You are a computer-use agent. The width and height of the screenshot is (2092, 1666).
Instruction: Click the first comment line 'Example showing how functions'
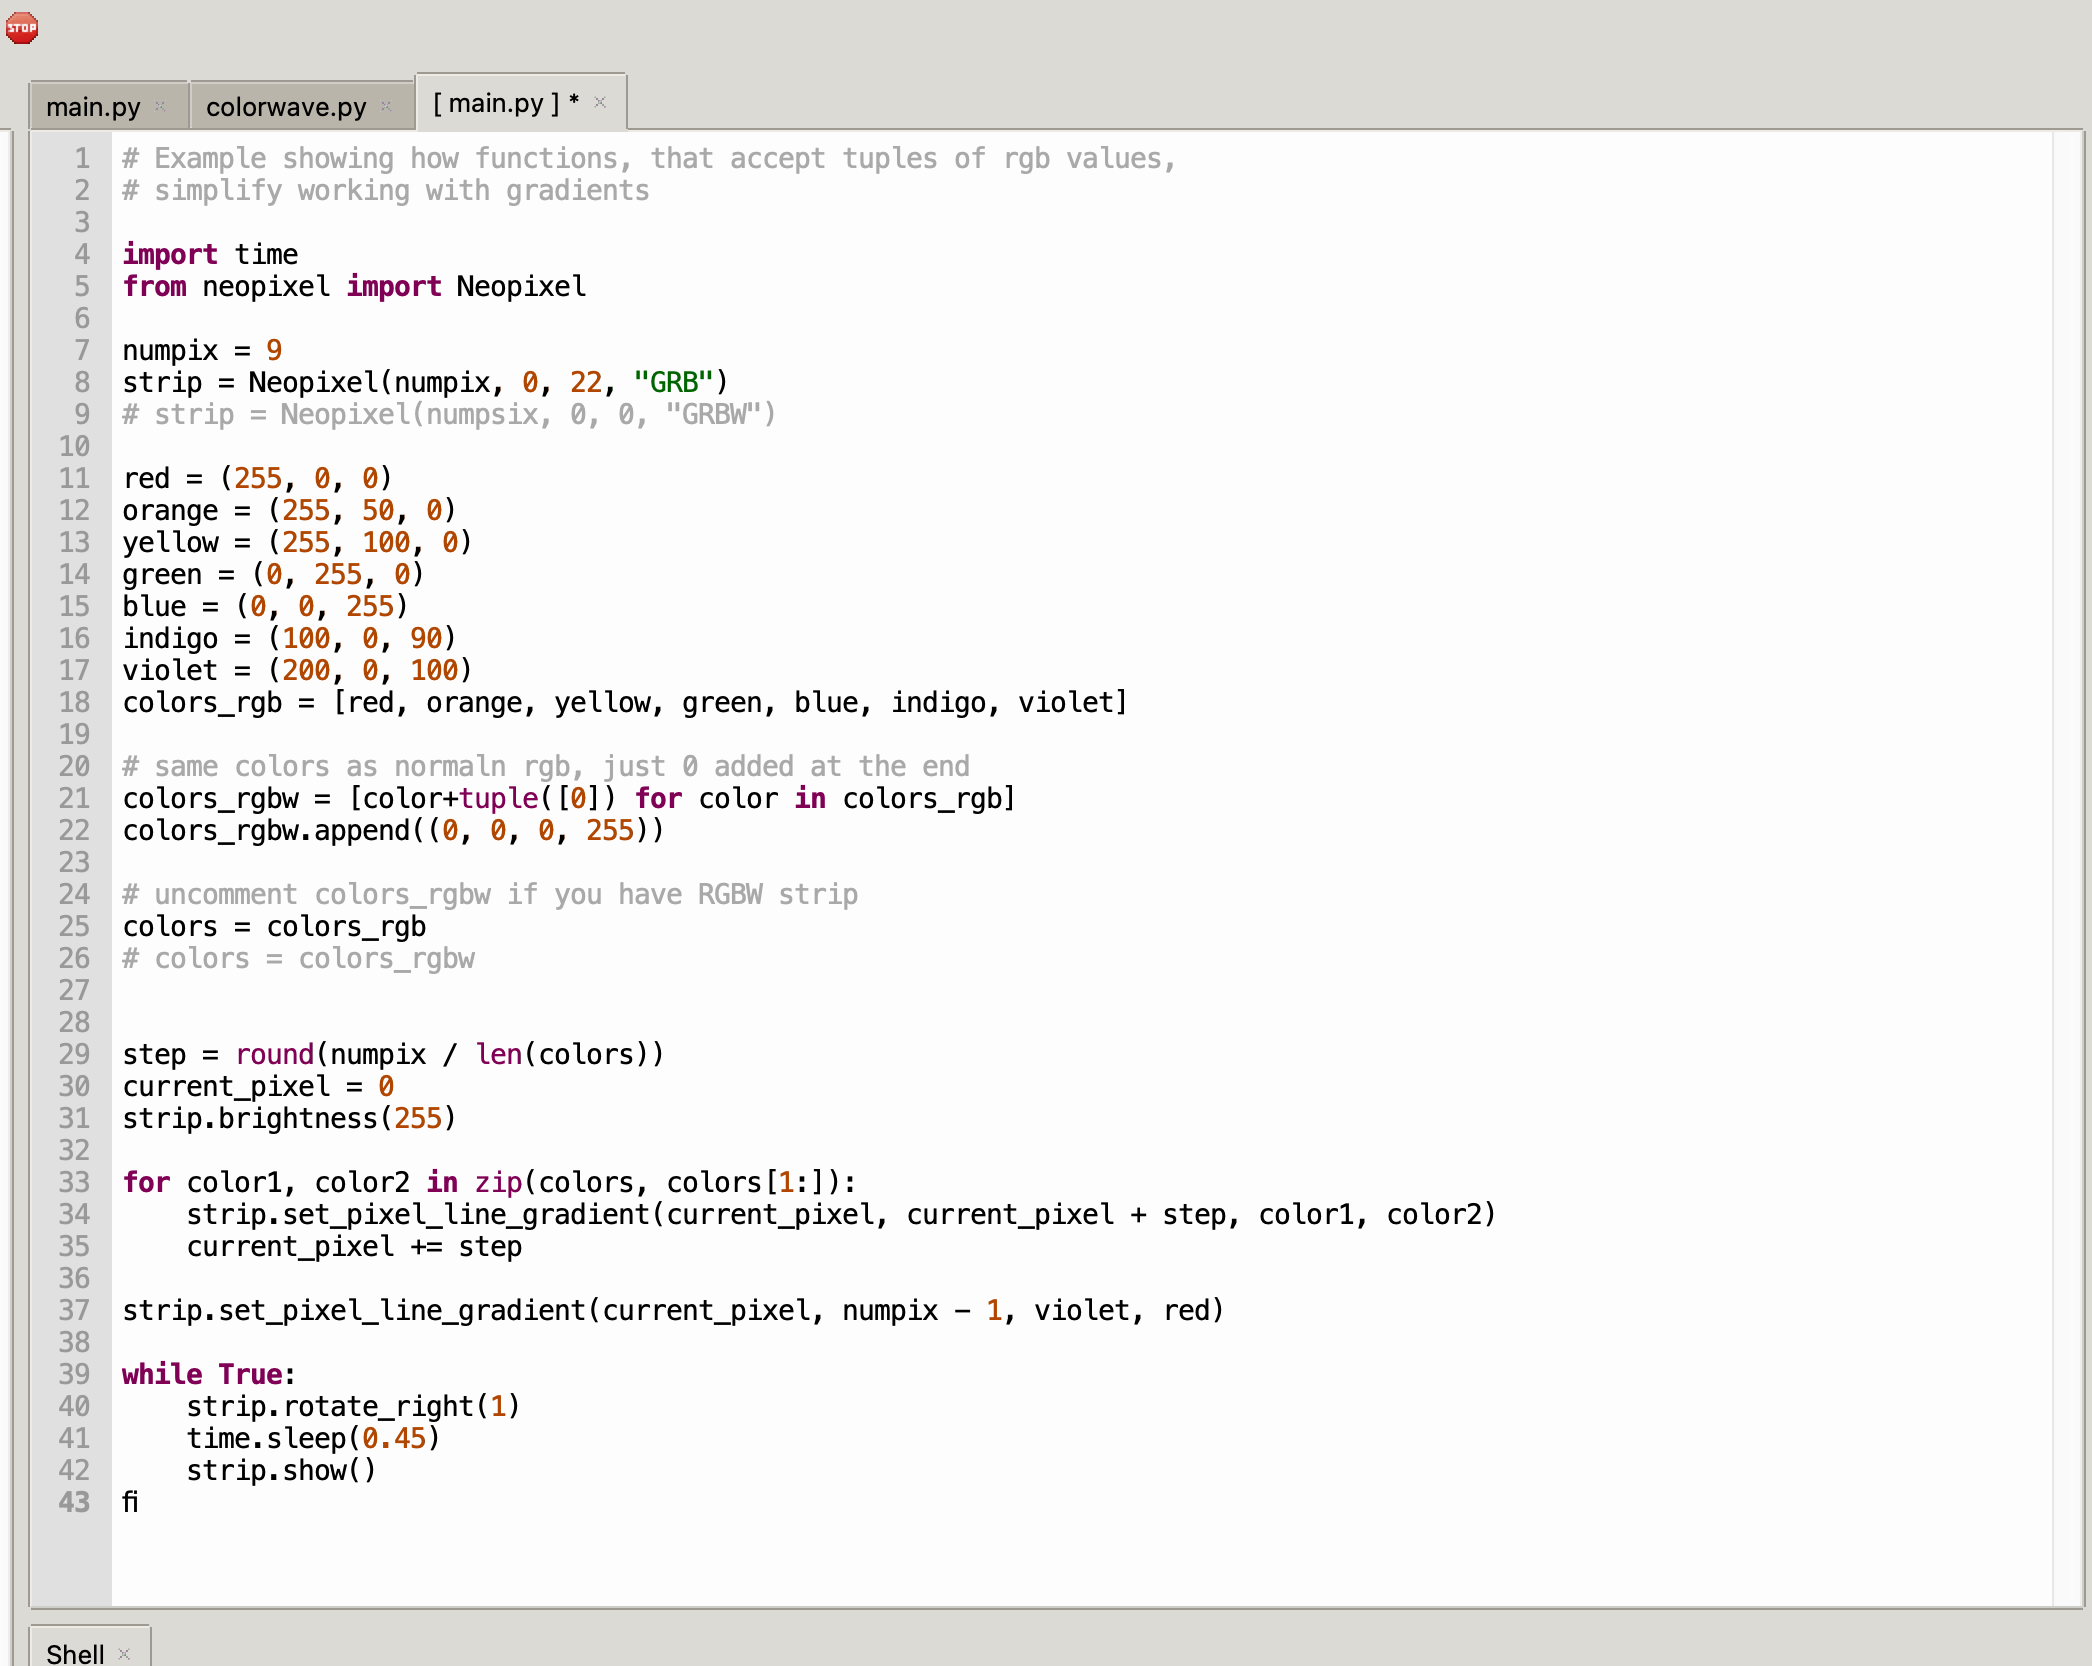click(x=649, y=158)
